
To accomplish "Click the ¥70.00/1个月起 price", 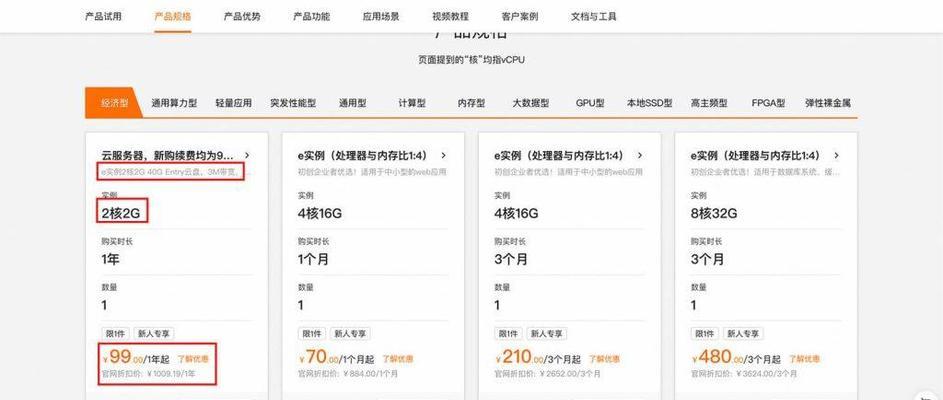I will pyautogui.click(x=336, y=358).
